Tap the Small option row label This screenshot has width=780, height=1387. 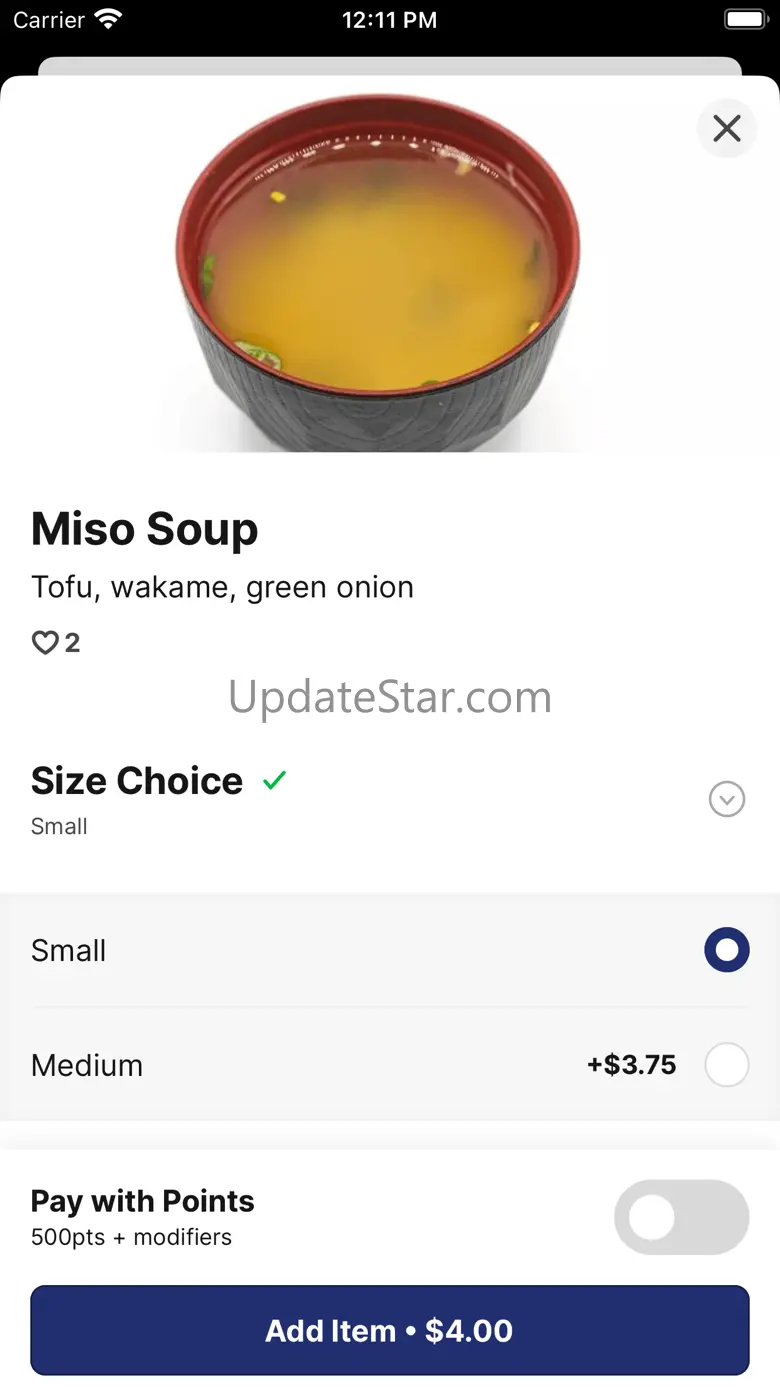click(x=68, y=950)
